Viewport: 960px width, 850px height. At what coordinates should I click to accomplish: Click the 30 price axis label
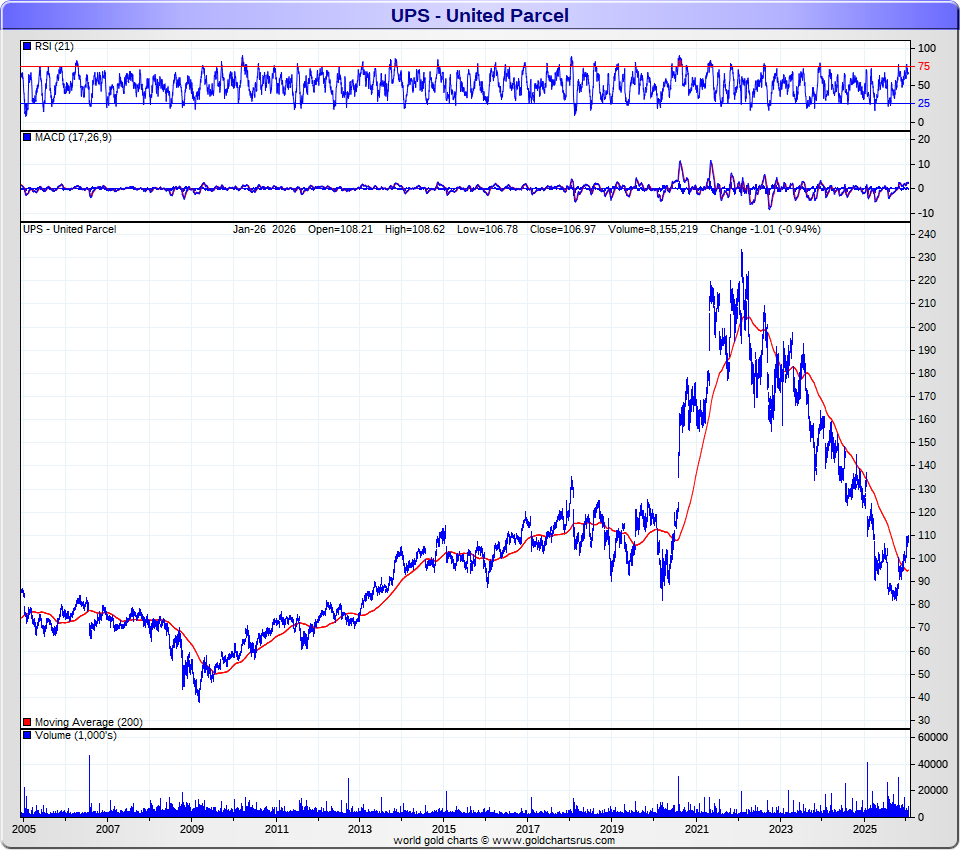pyautogui.click(x=924, y=720)
